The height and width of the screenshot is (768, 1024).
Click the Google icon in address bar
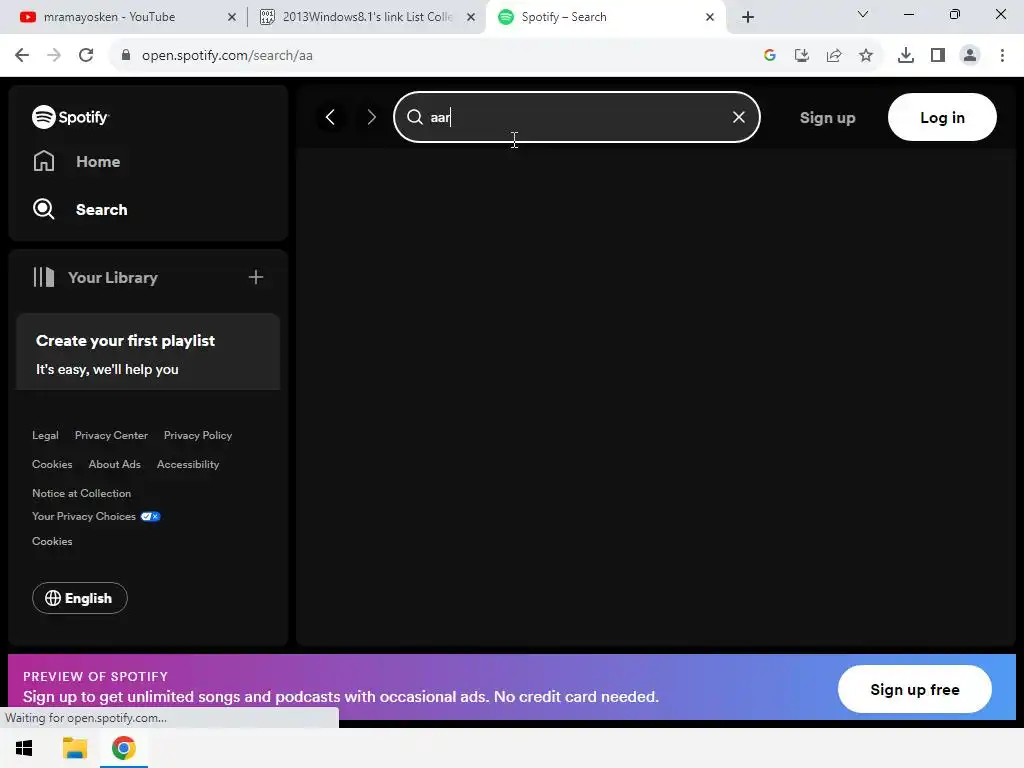coord(770,56)
